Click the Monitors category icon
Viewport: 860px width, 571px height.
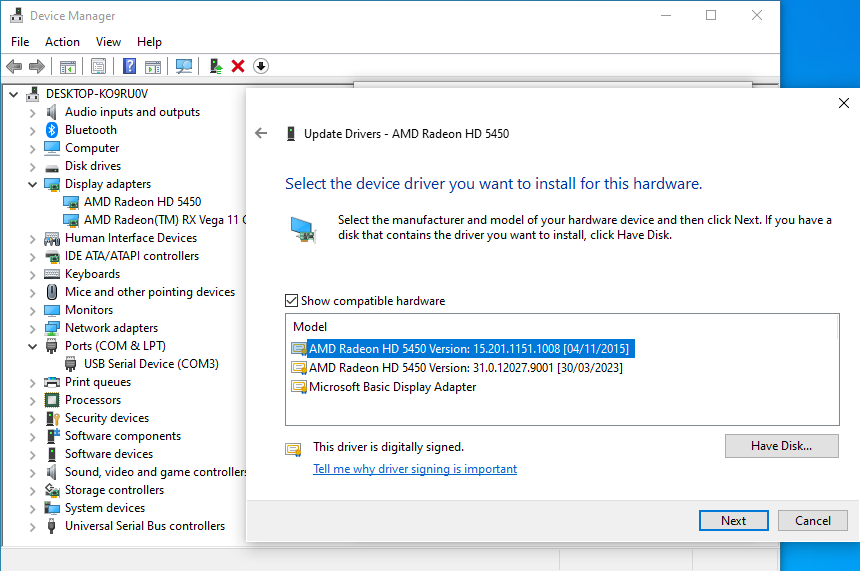pos(52,310)
